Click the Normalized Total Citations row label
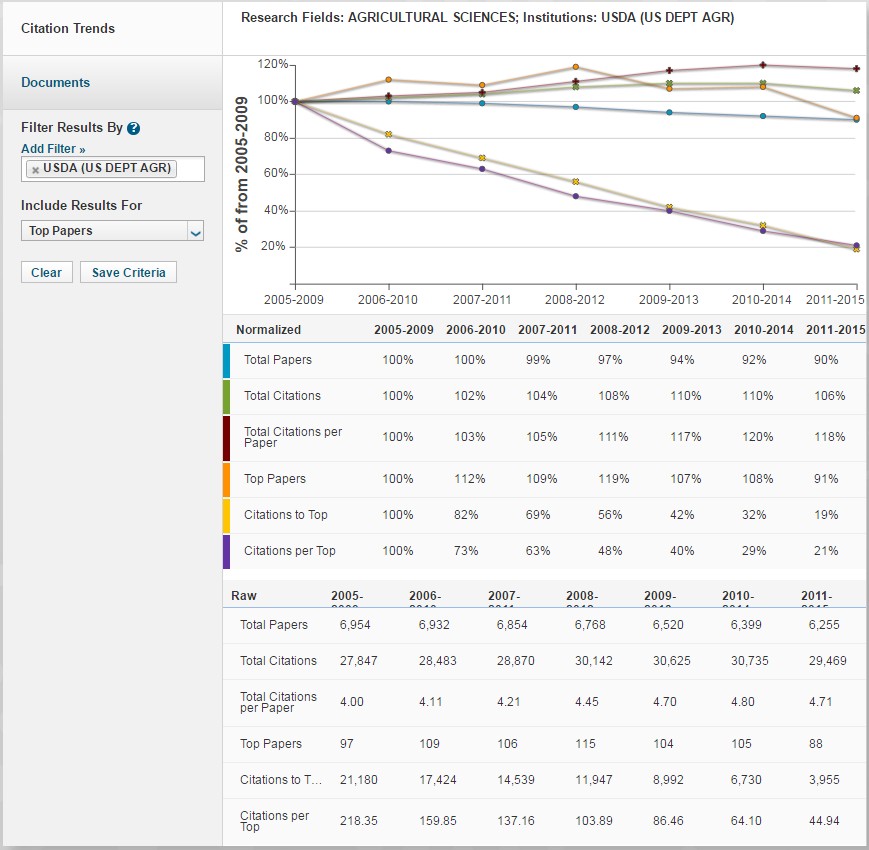The height and width of the screenshot is (850, 869). pyautogui.click(x=282, y=396)
